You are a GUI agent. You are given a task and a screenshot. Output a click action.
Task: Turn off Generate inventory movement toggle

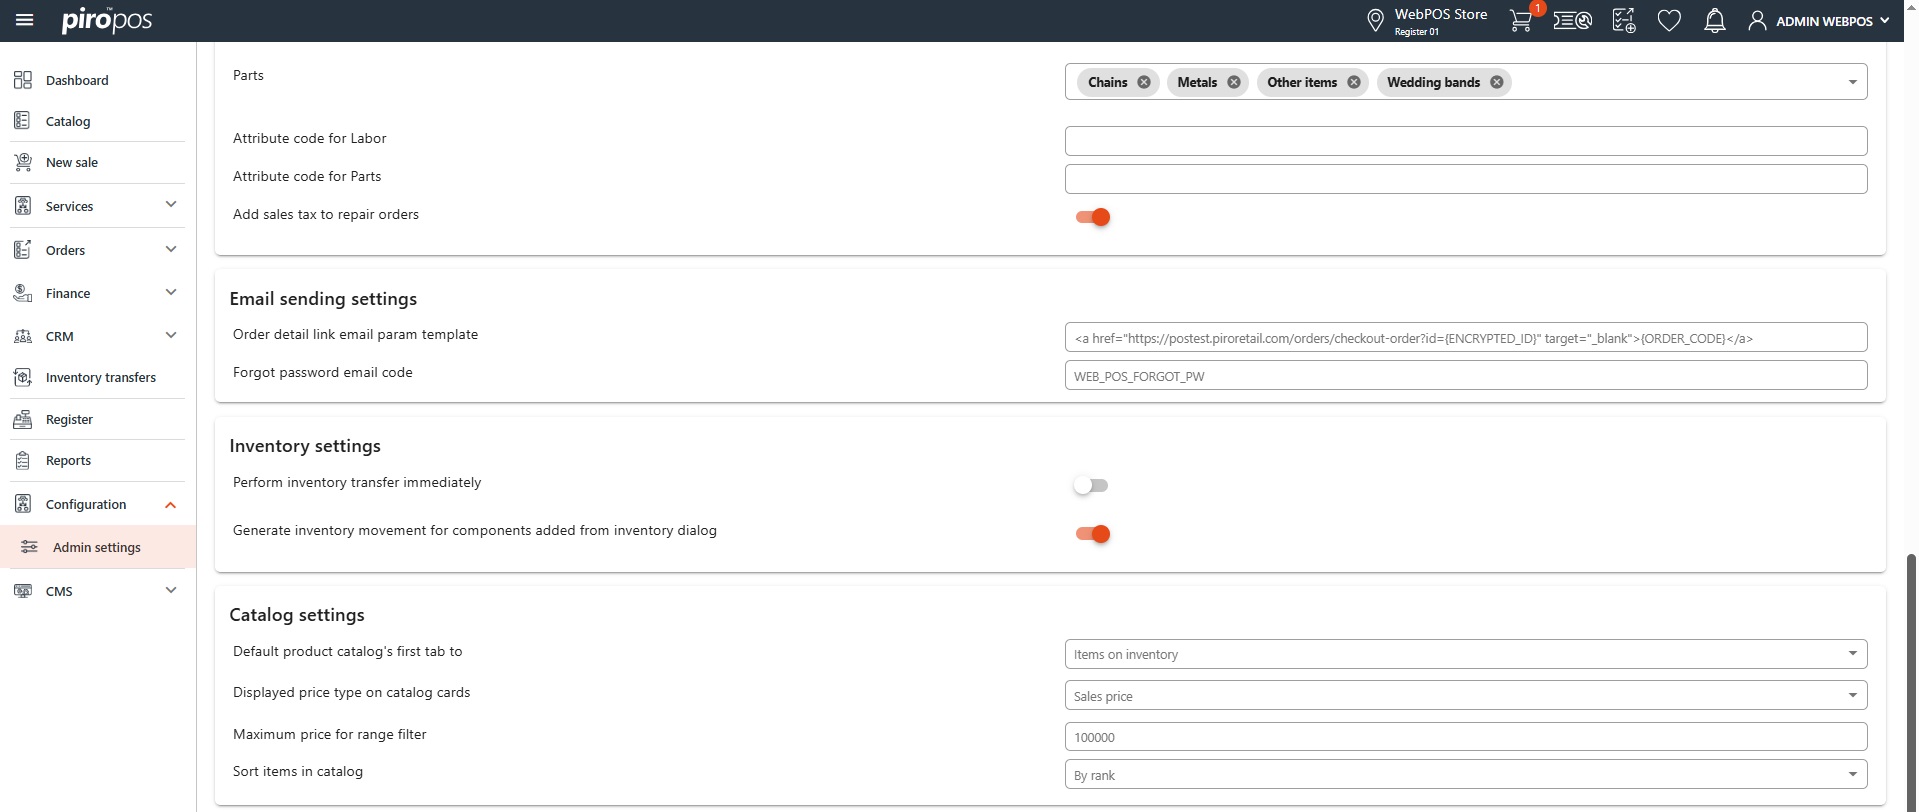point(1093,534)
